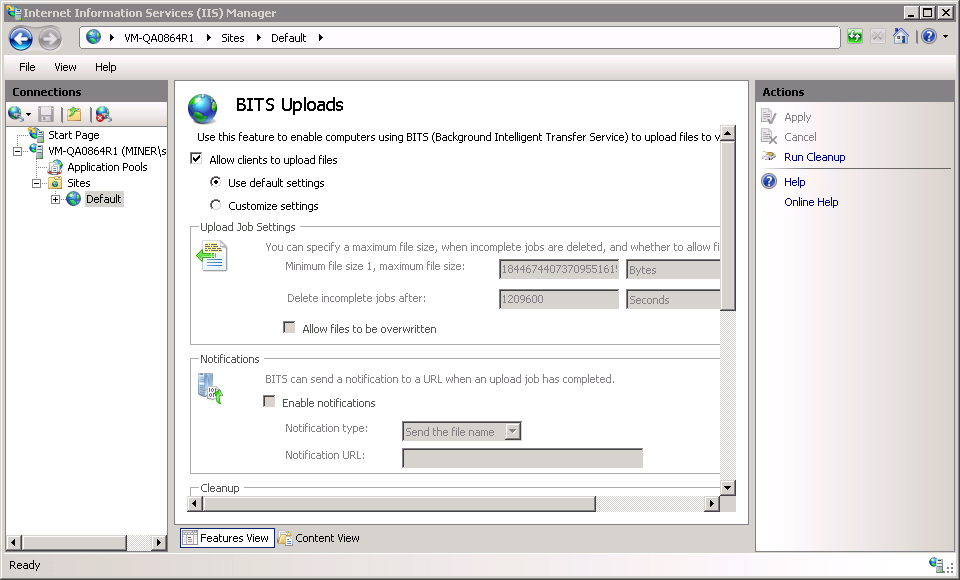Click the blue Help icon in Actions pane

point(769,181)
